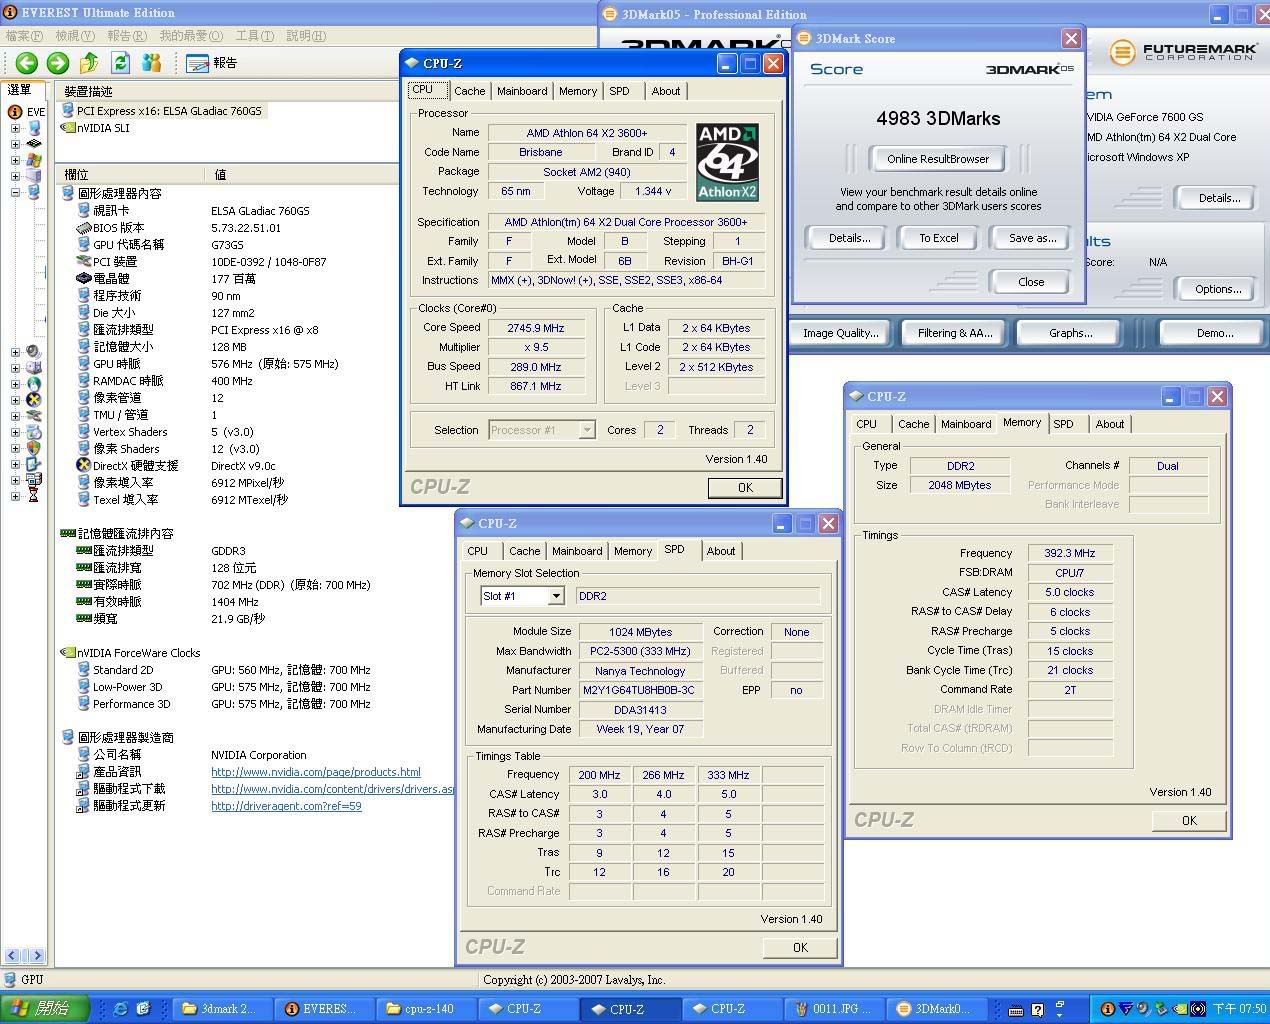The height and width of the screenshot is (1024, 1270).
Task: Click the sidebar horizontal scrollbar left arrow
Action: coord(11,956)
